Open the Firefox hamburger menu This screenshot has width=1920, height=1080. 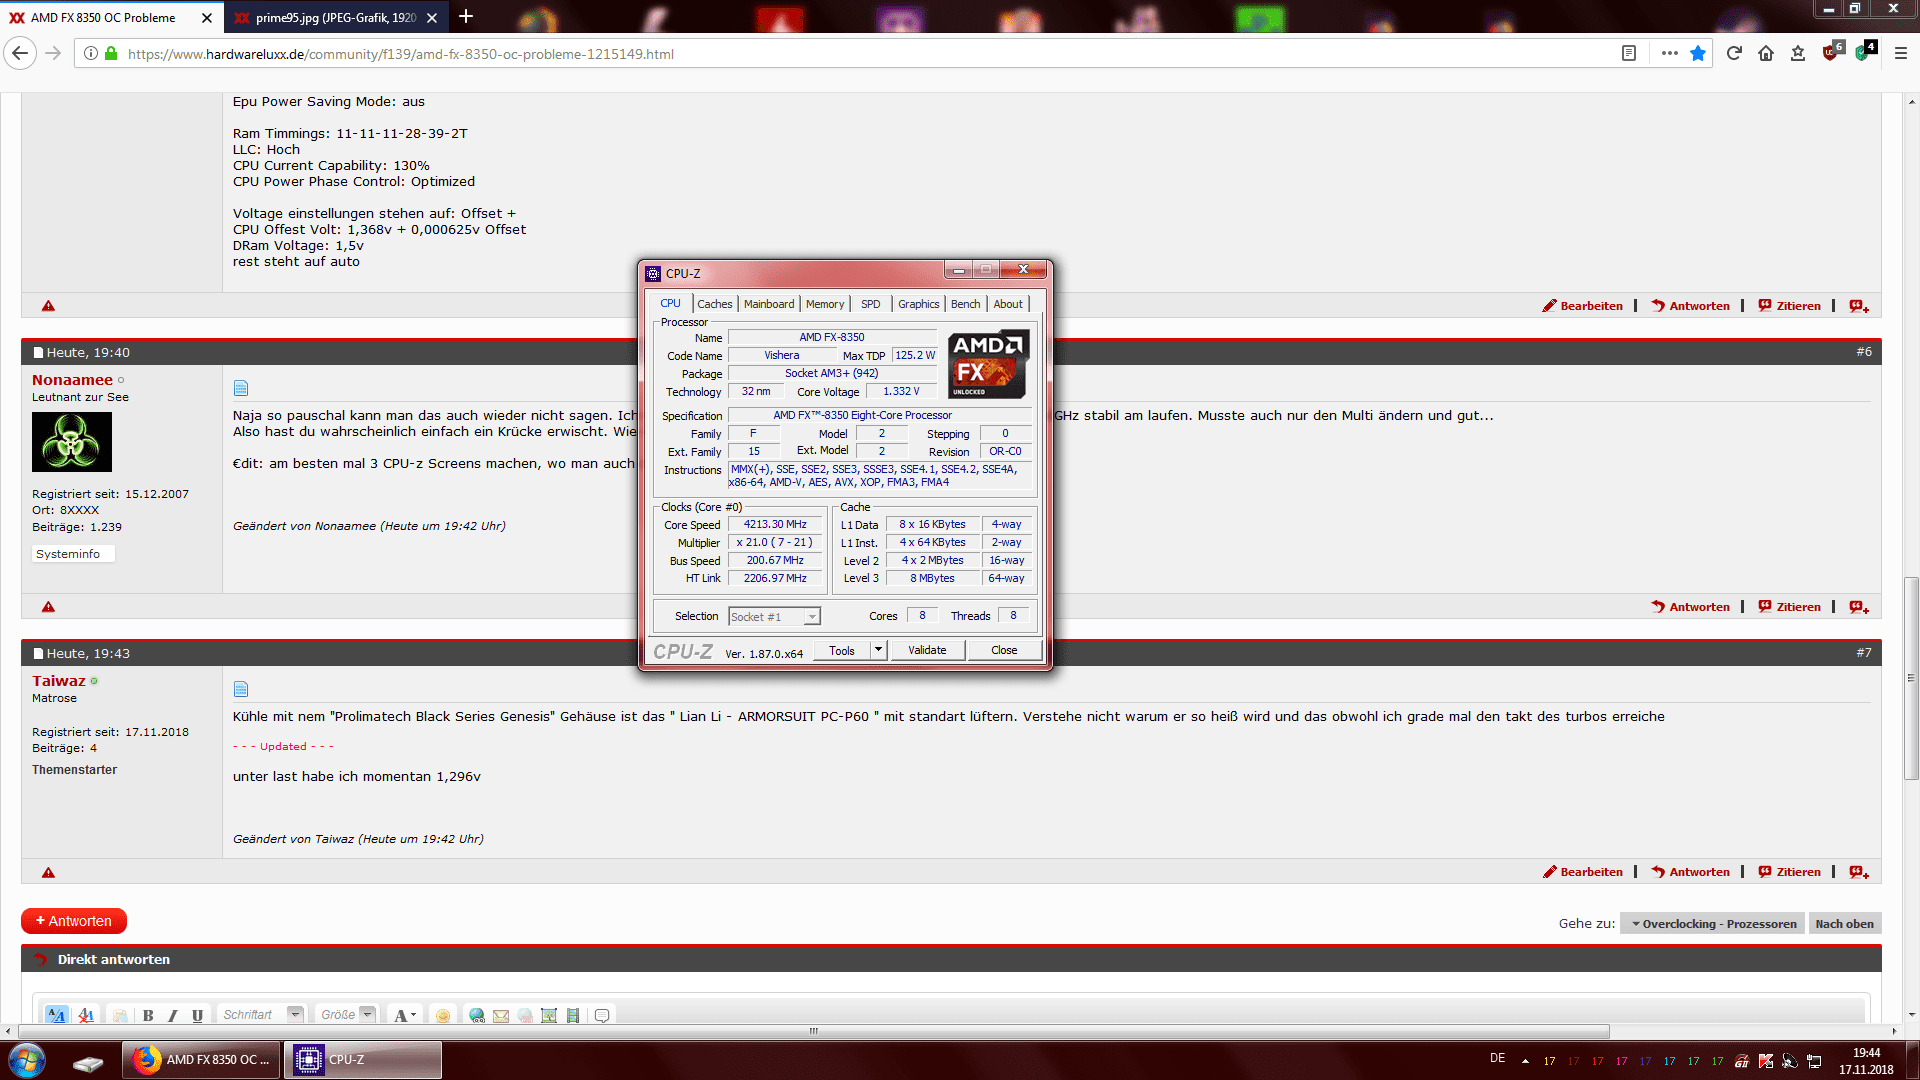pos(1901,53)
